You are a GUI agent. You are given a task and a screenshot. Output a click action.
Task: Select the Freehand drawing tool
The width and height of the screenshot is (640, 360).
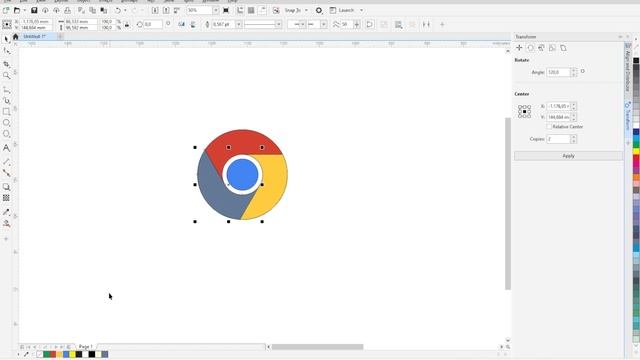(x=6, y=90)
